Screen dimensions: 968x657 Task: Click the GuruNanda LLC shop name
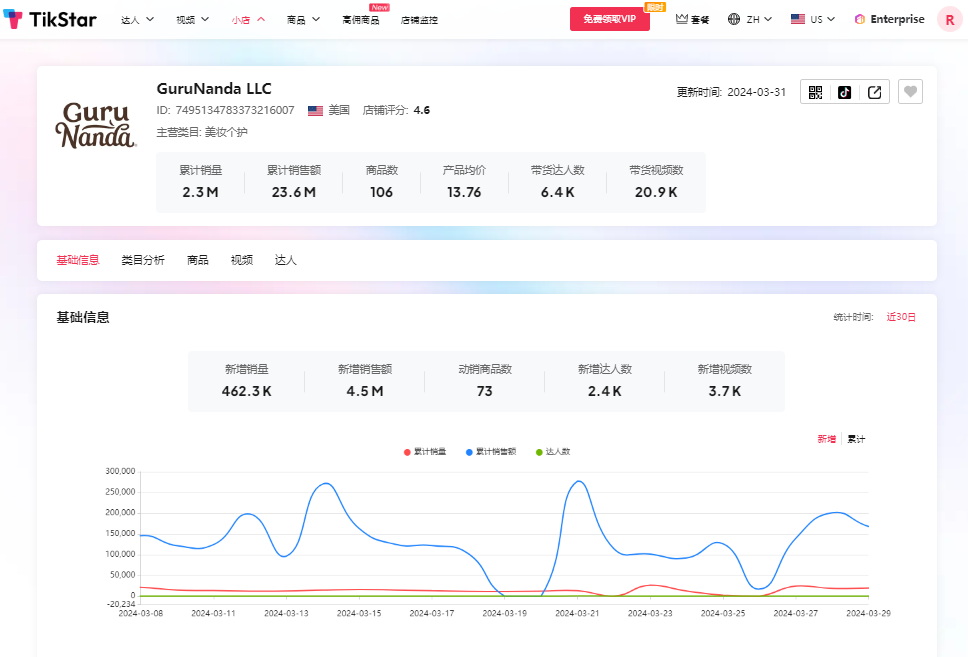coord(214,88)
